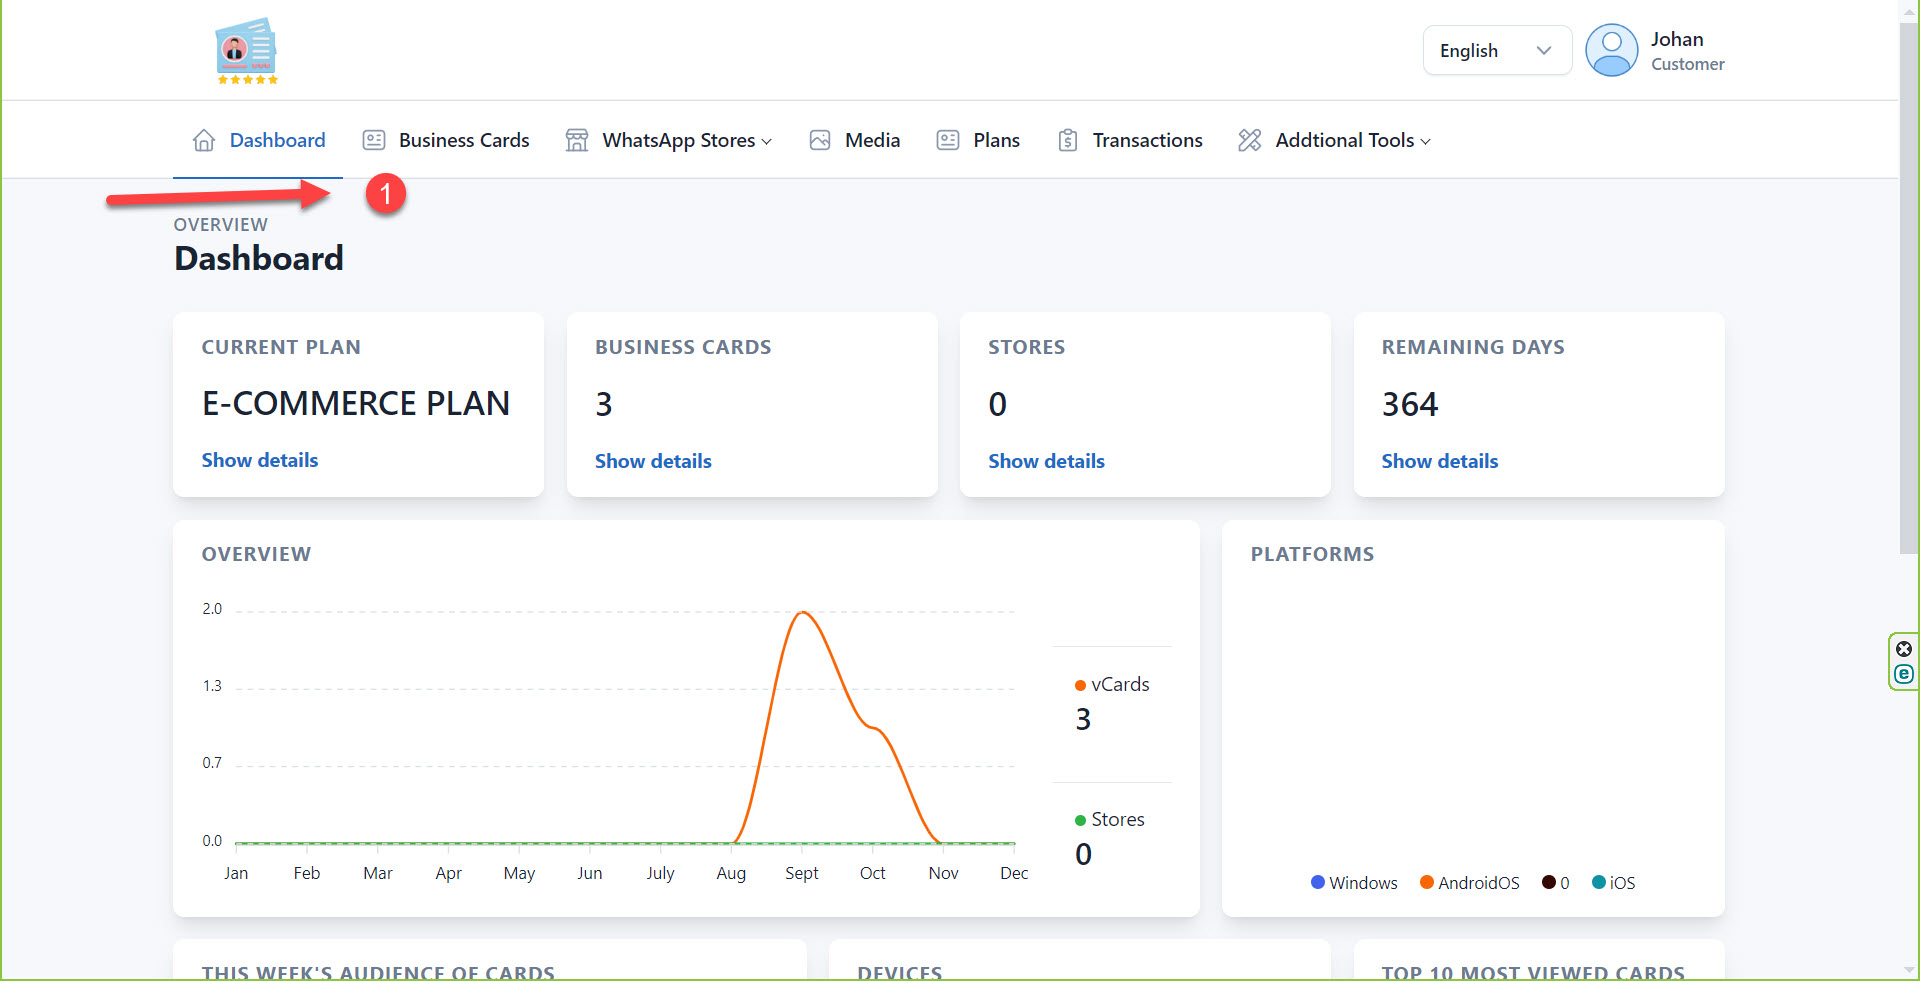Viewport: 1920px width, 981px height.
Task: Close the floating side widget
Action: coord(1904,649)
